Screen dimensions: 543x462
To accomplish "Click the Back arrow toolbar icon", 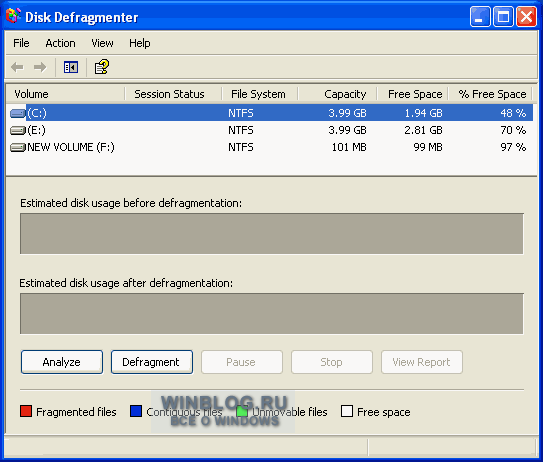I will (x=17, y=67).
